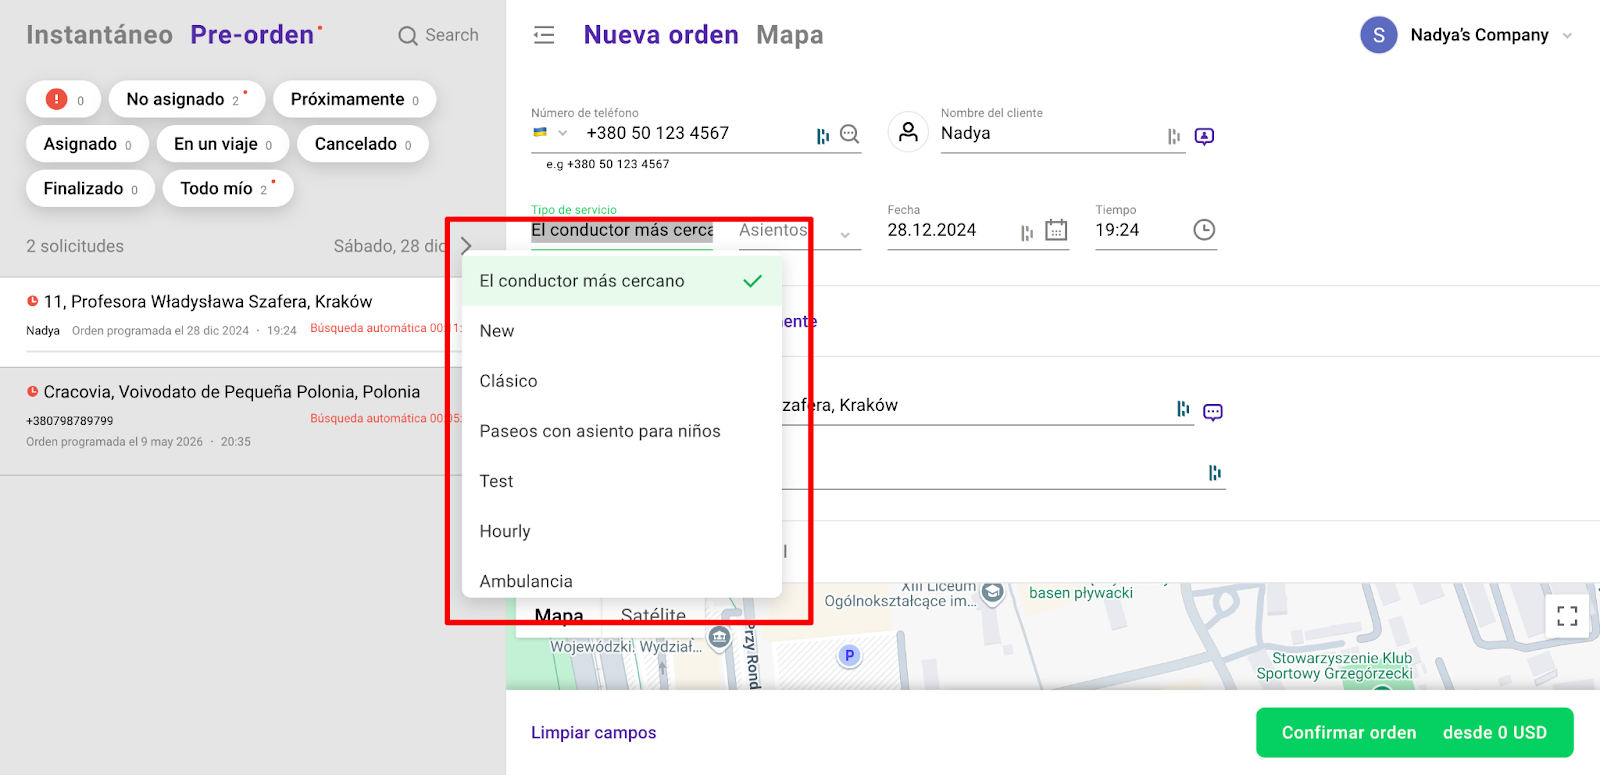Open the clock time picker icon
Viewport: 1600px width, 775px height.
click(1205, 230)
